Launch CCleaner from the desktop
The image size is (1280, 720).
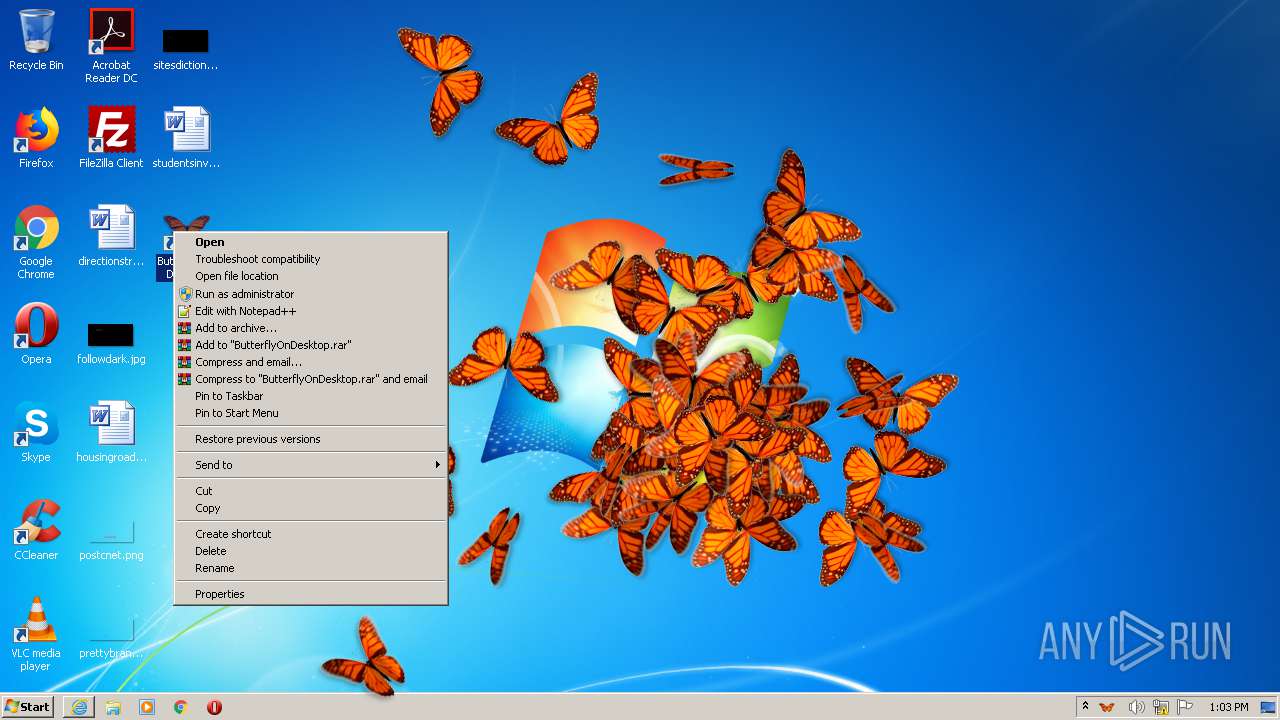(x=36, y=530)
